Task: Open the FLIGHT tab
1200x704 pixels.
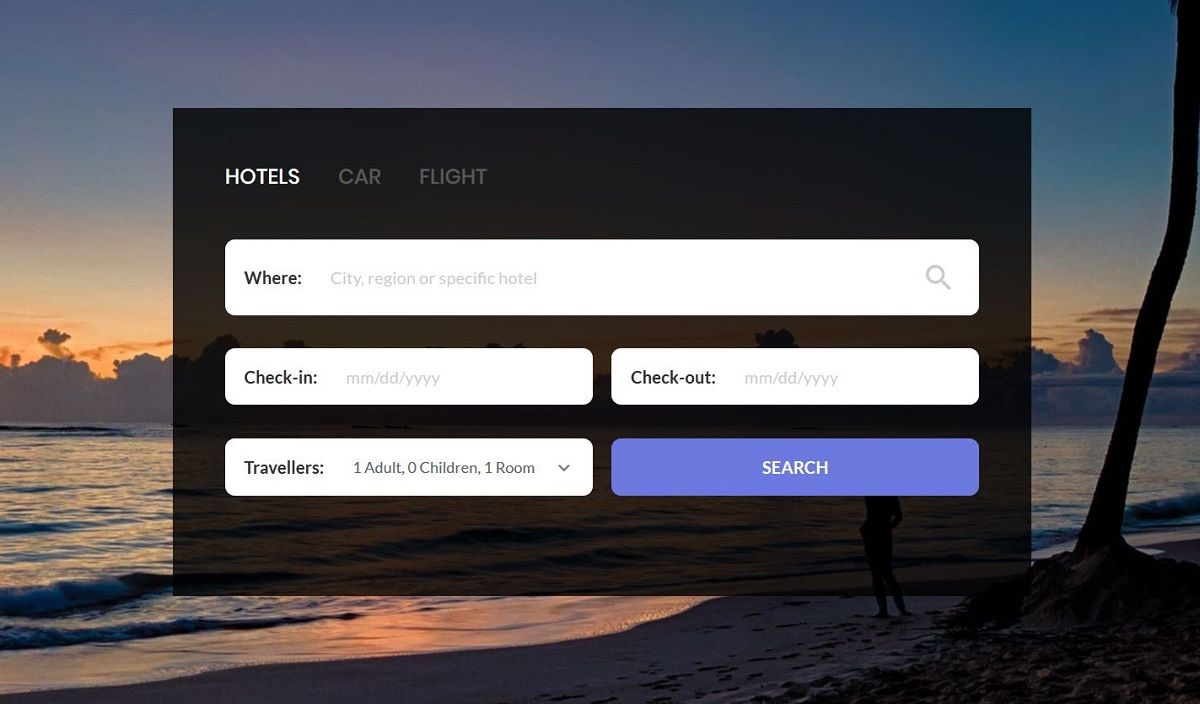Action: pyautogui.click(x=453, y=177)
